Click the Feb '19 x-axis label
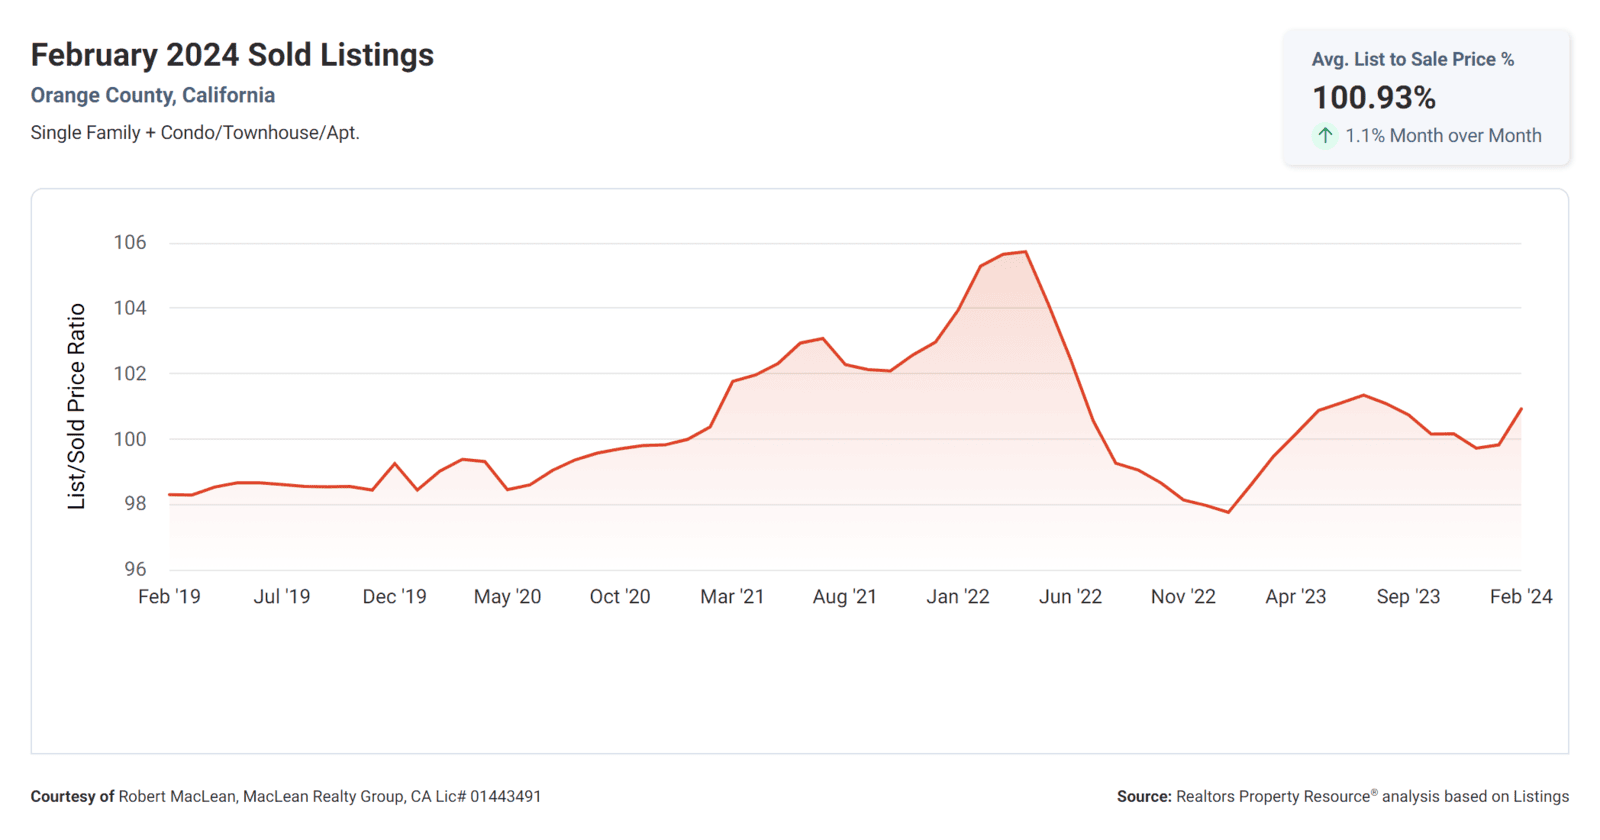This screenshot has width=1600, height=840. point(169,597)
